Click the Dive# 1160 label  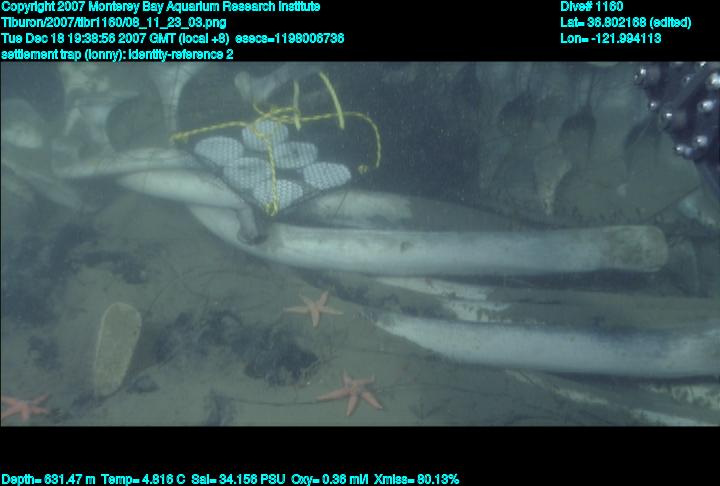(591, 6)
